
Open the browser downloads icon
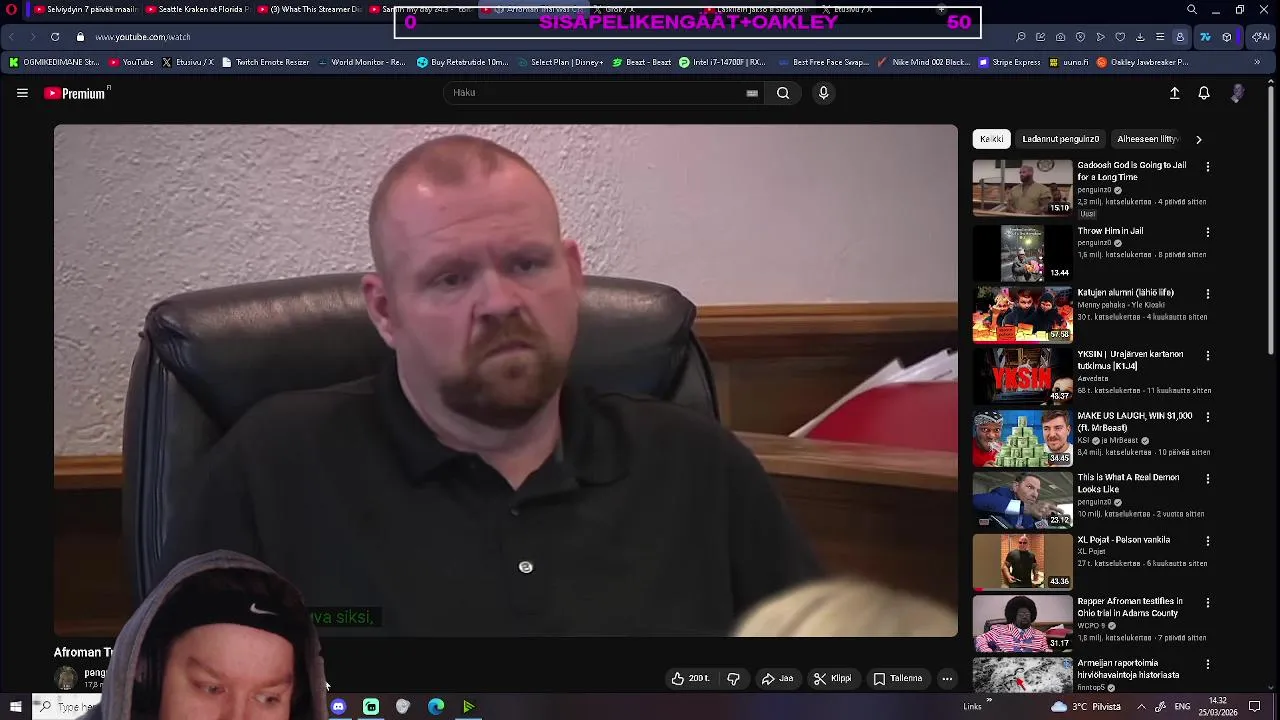[x=1140, y=37]
